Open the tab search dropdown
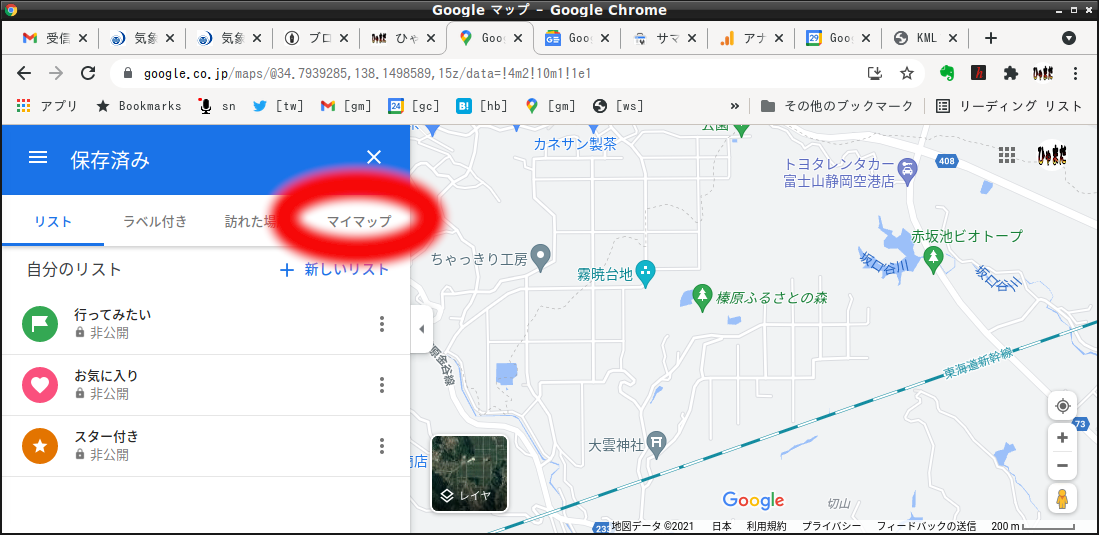Screen dimensions: 1099x535 [1068, 39]
